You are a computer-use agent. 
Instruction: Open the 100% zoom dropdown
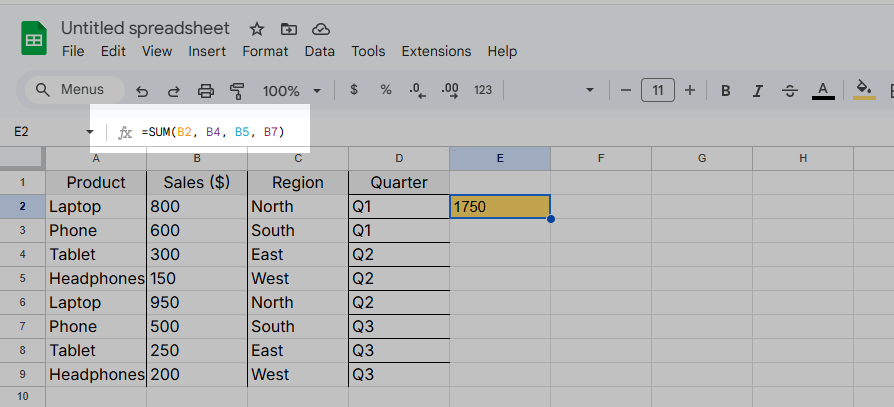(x=292, y=91)
